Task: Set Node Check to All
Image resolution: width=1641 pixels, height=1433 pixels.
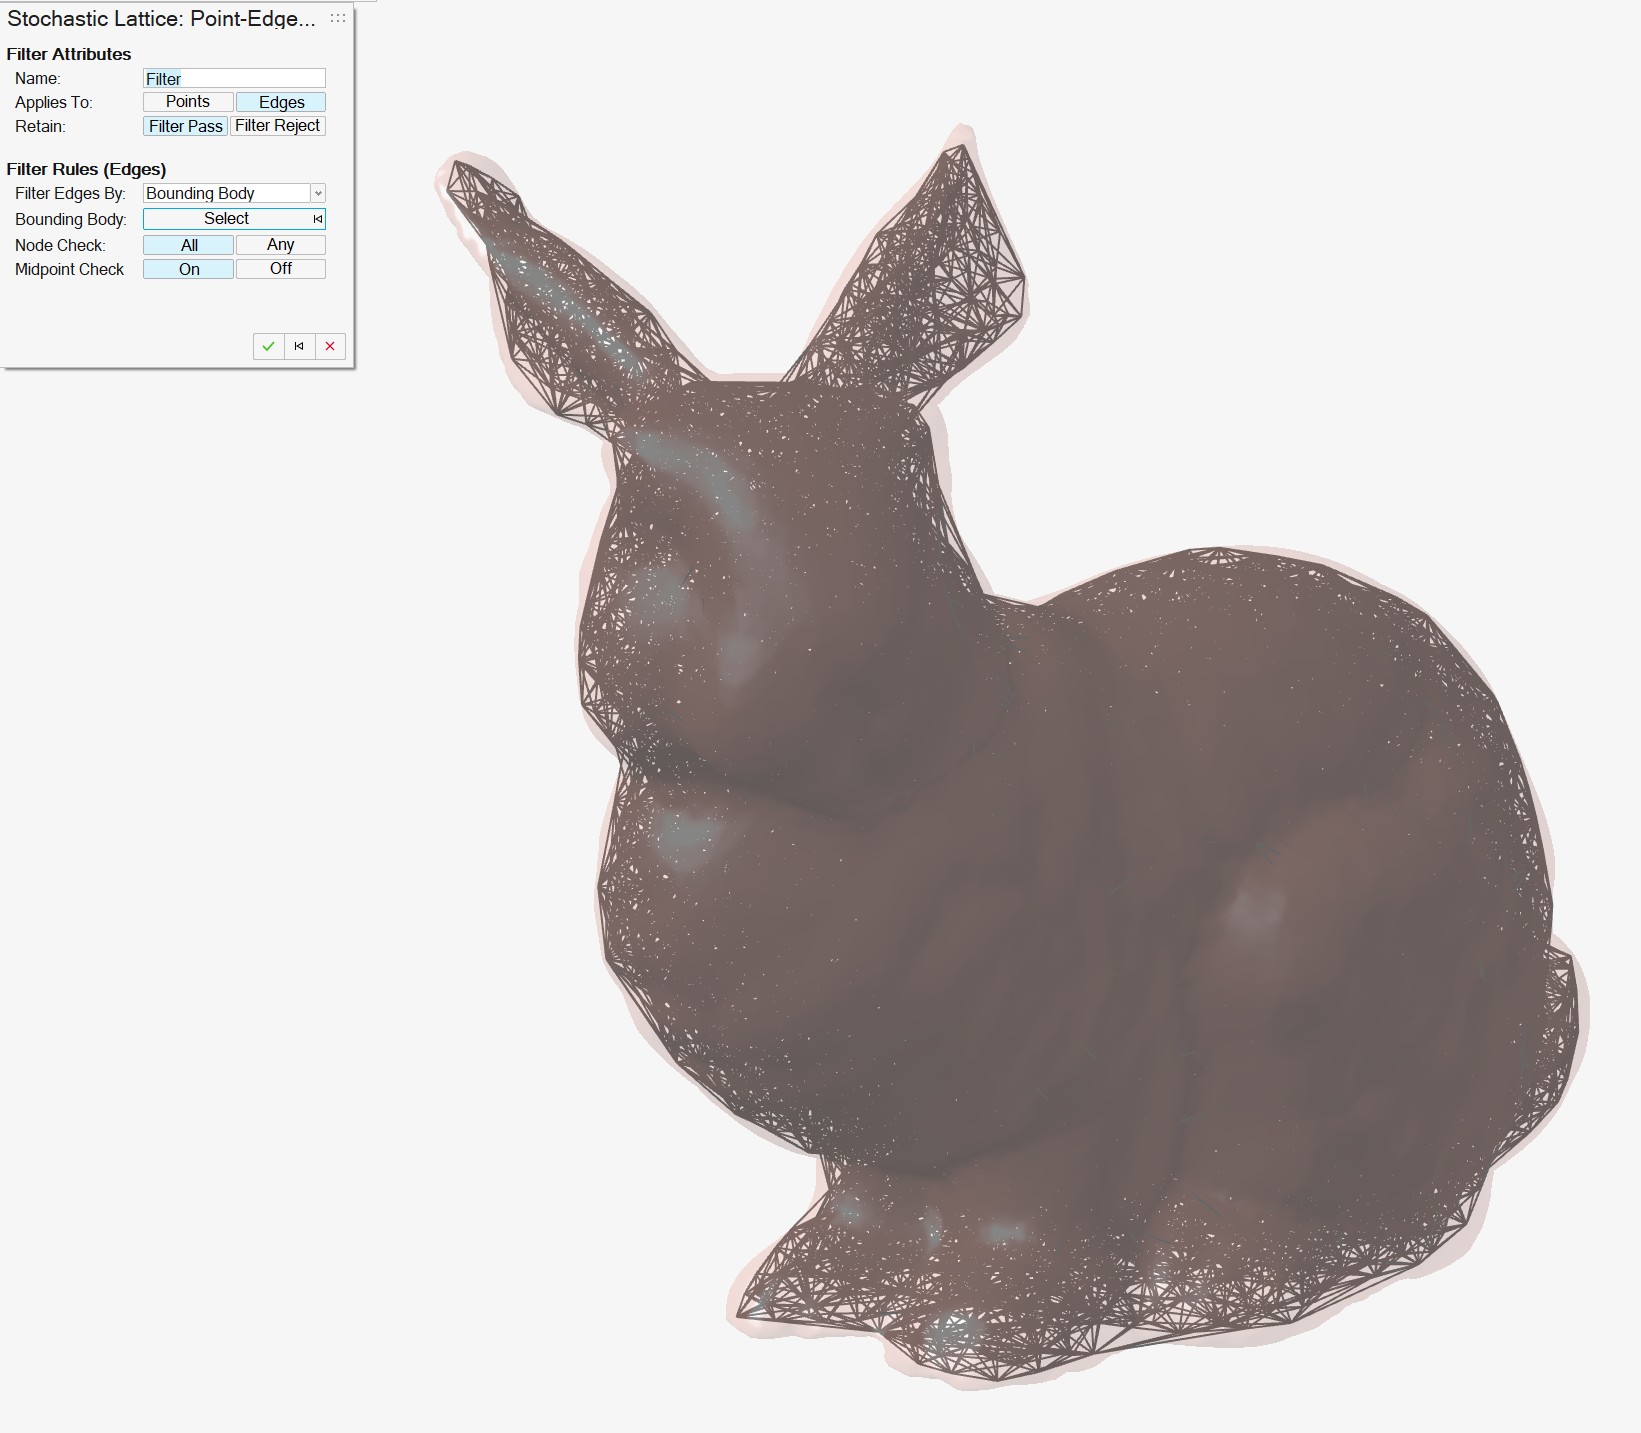Action: tap(189, 245)
